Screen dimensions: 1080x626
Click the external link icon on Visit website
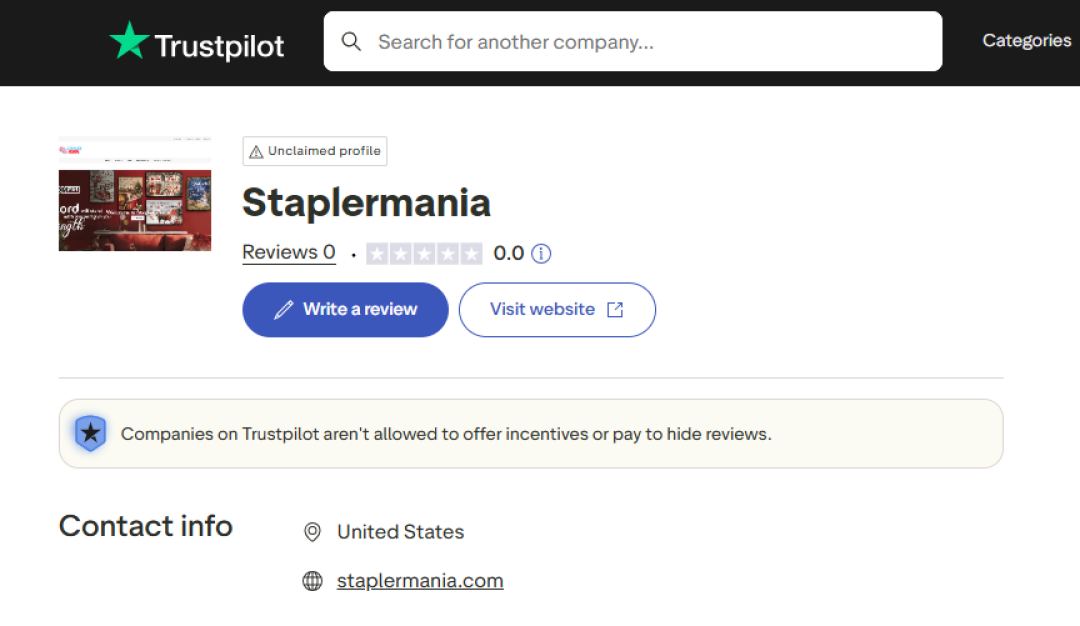[615, 310]
